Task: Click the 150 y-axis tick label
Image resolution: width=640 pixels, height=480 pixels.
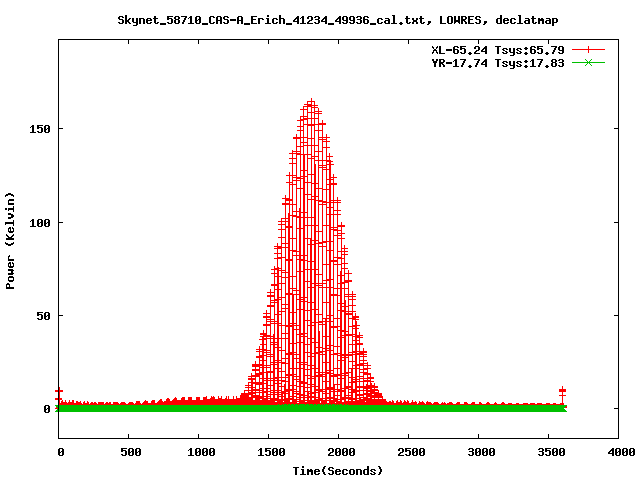Action: click(40, 129)
